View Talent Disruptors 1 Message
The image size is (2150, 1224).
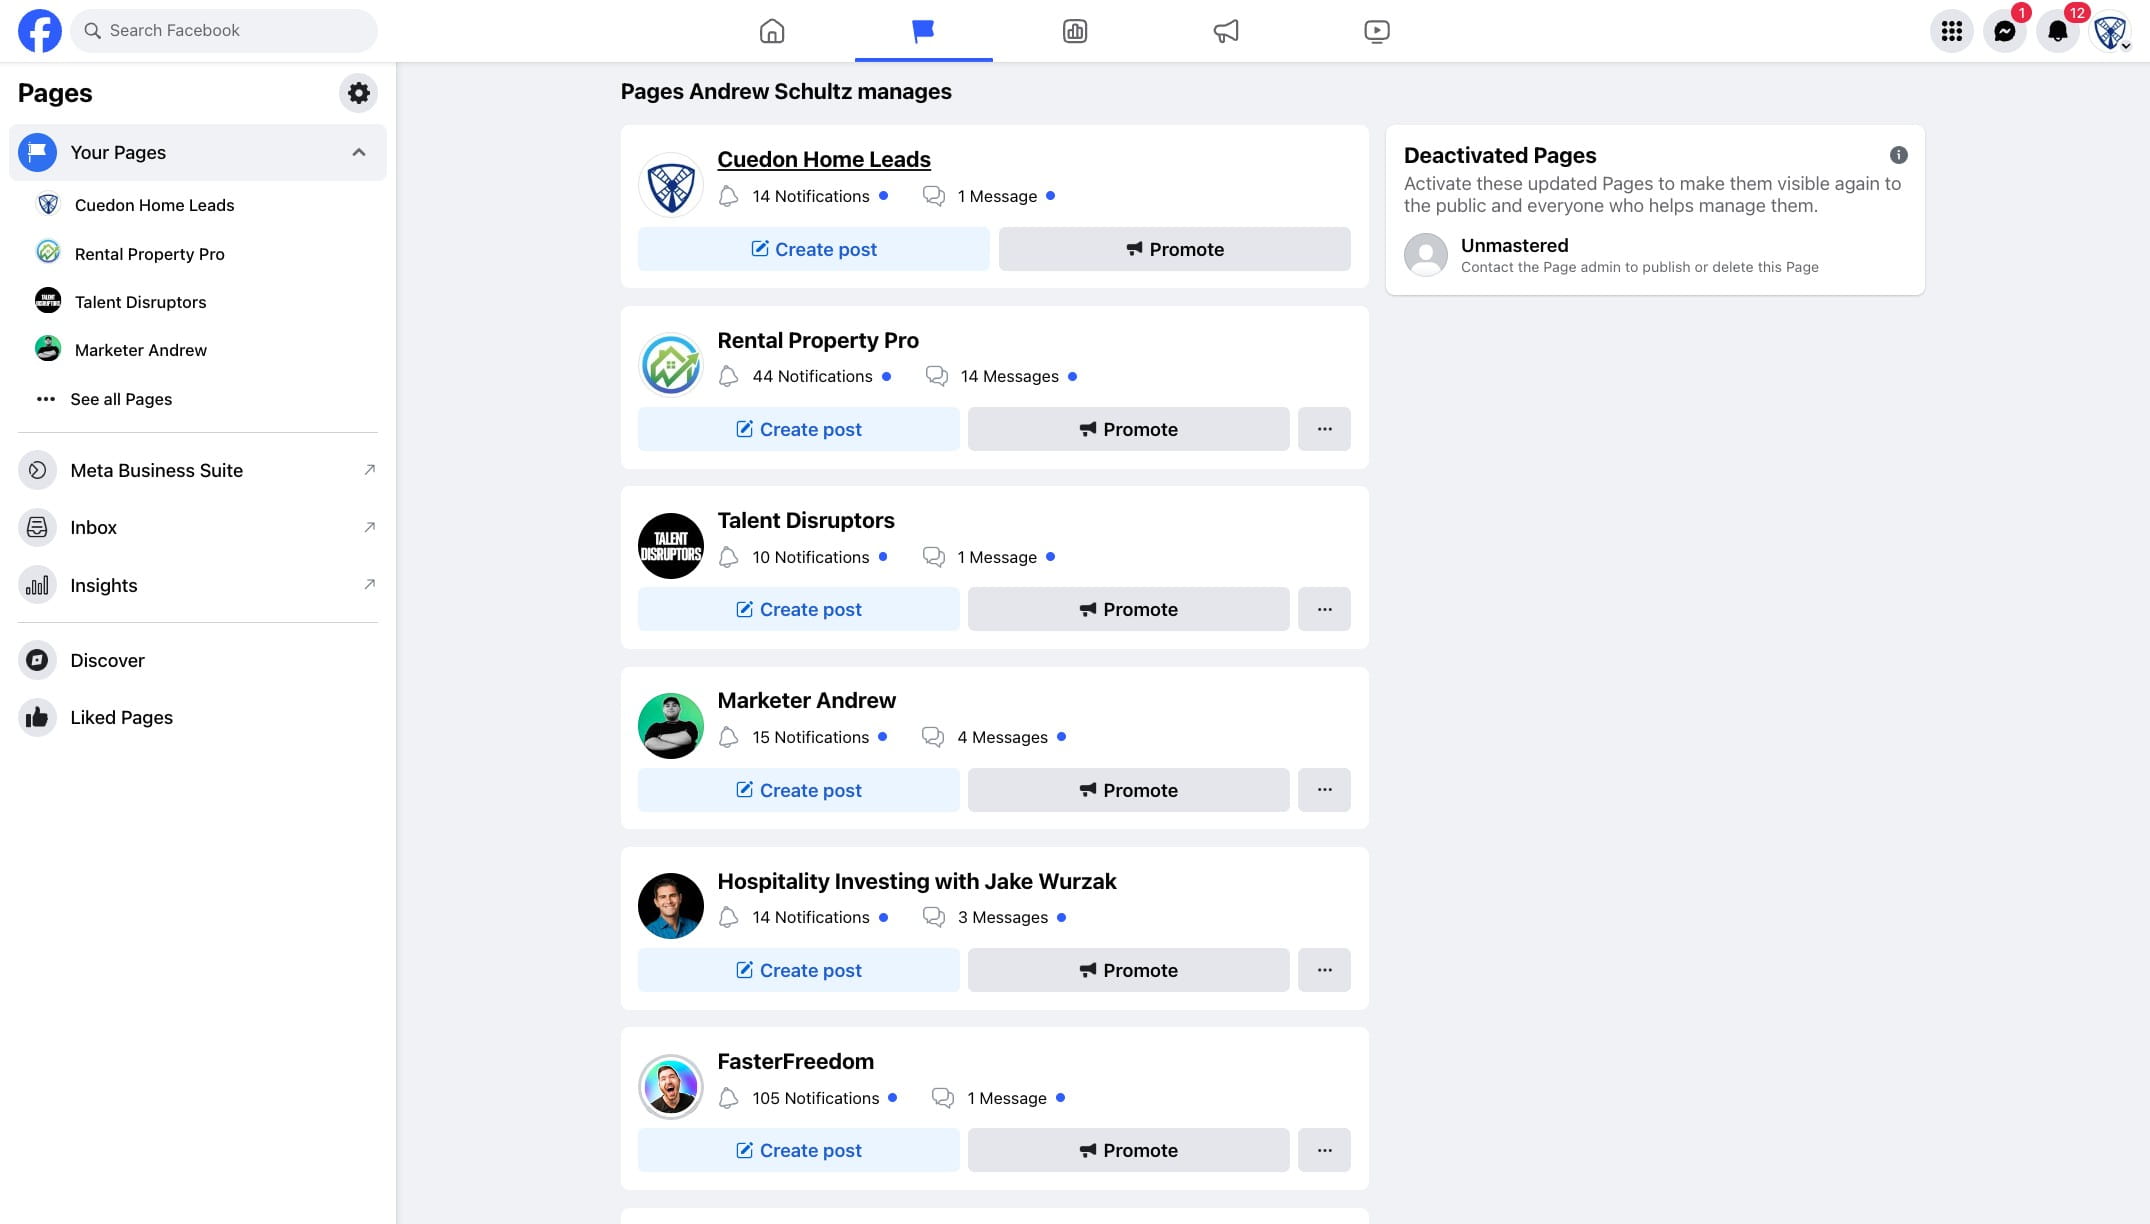point(988,557)
